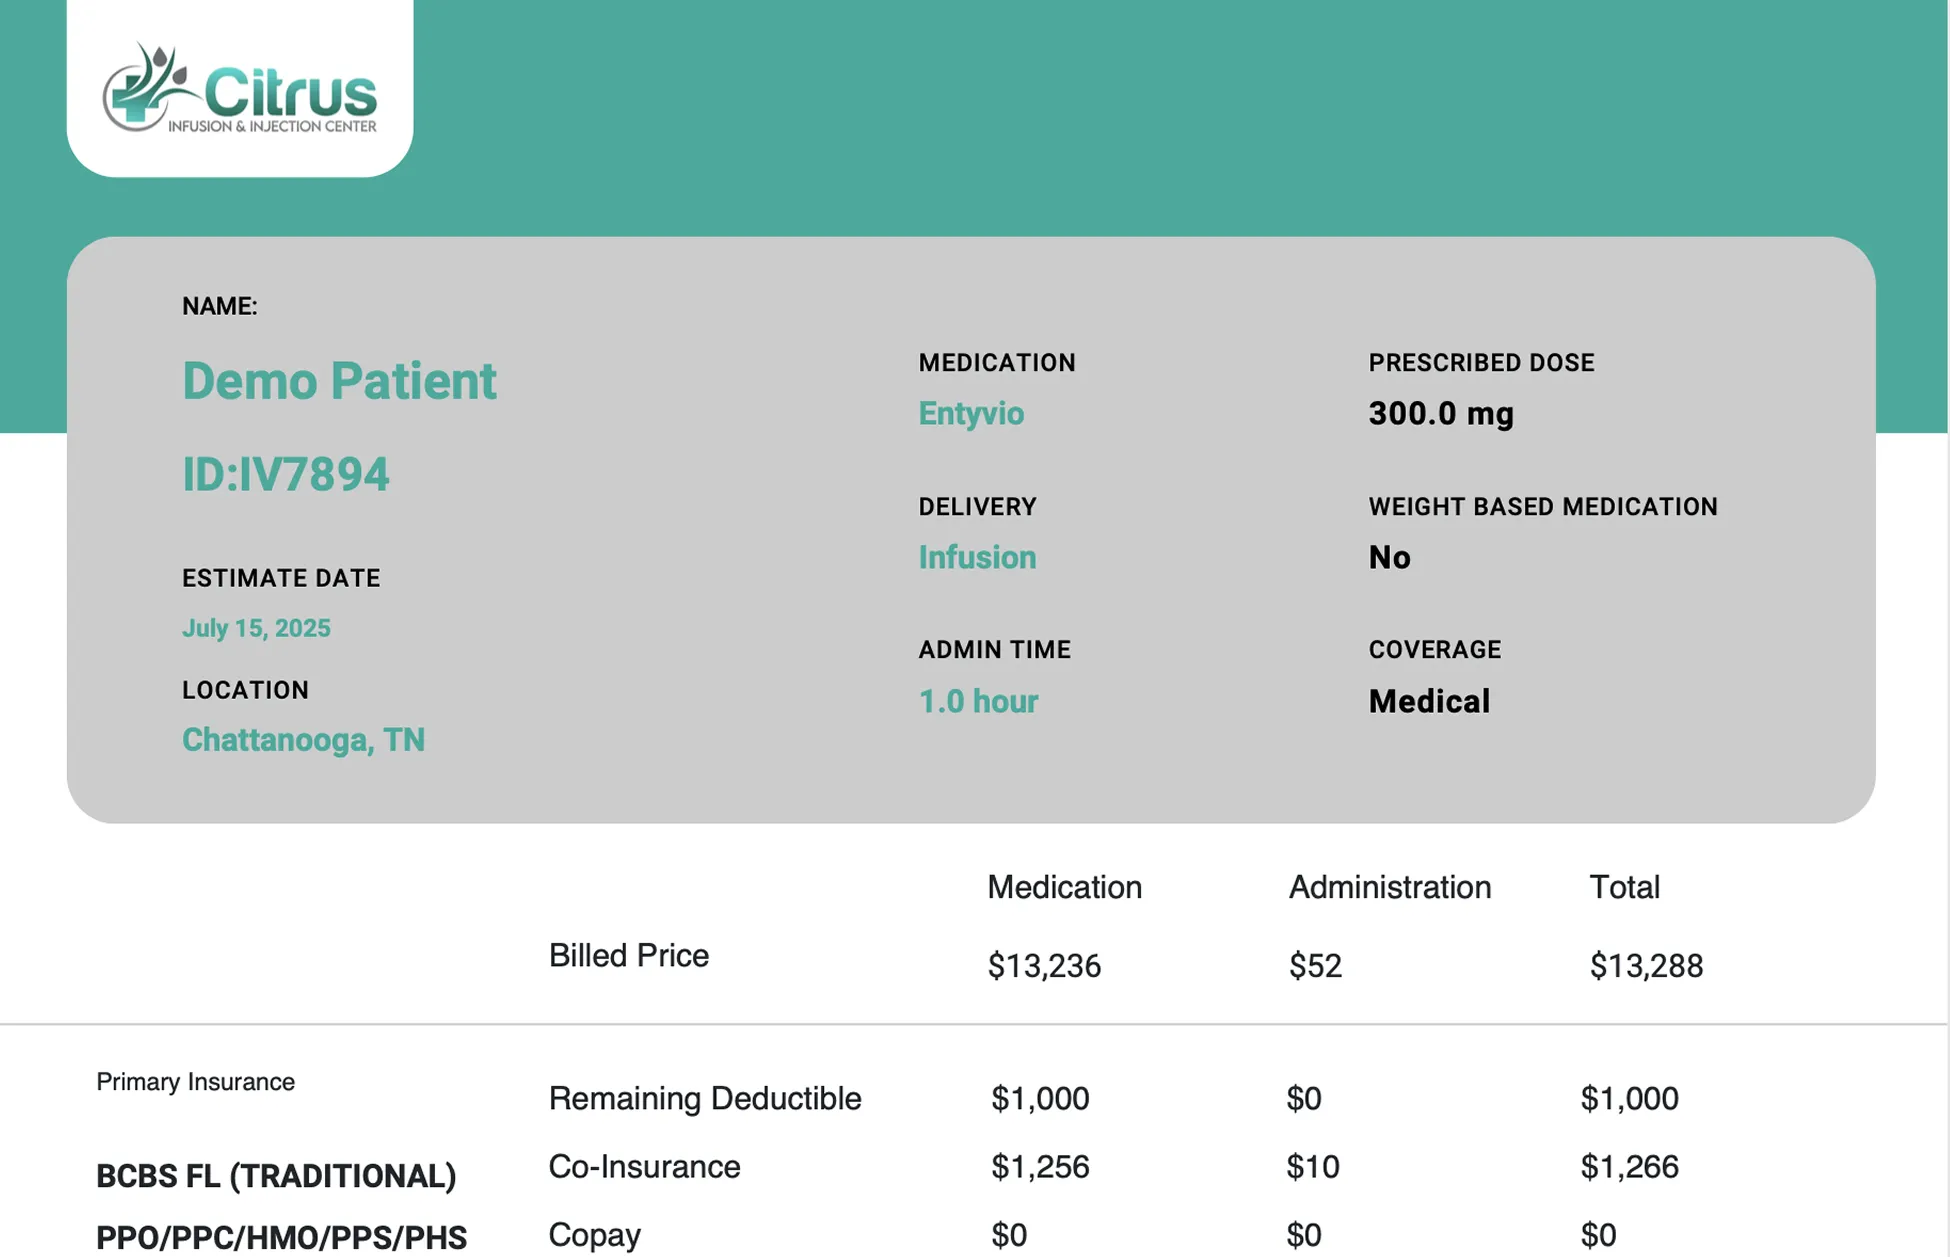Click the 'ESTIMATE DATE' label
The width and height of the screenshot is (1950, 1257).
tap(281, 578)
